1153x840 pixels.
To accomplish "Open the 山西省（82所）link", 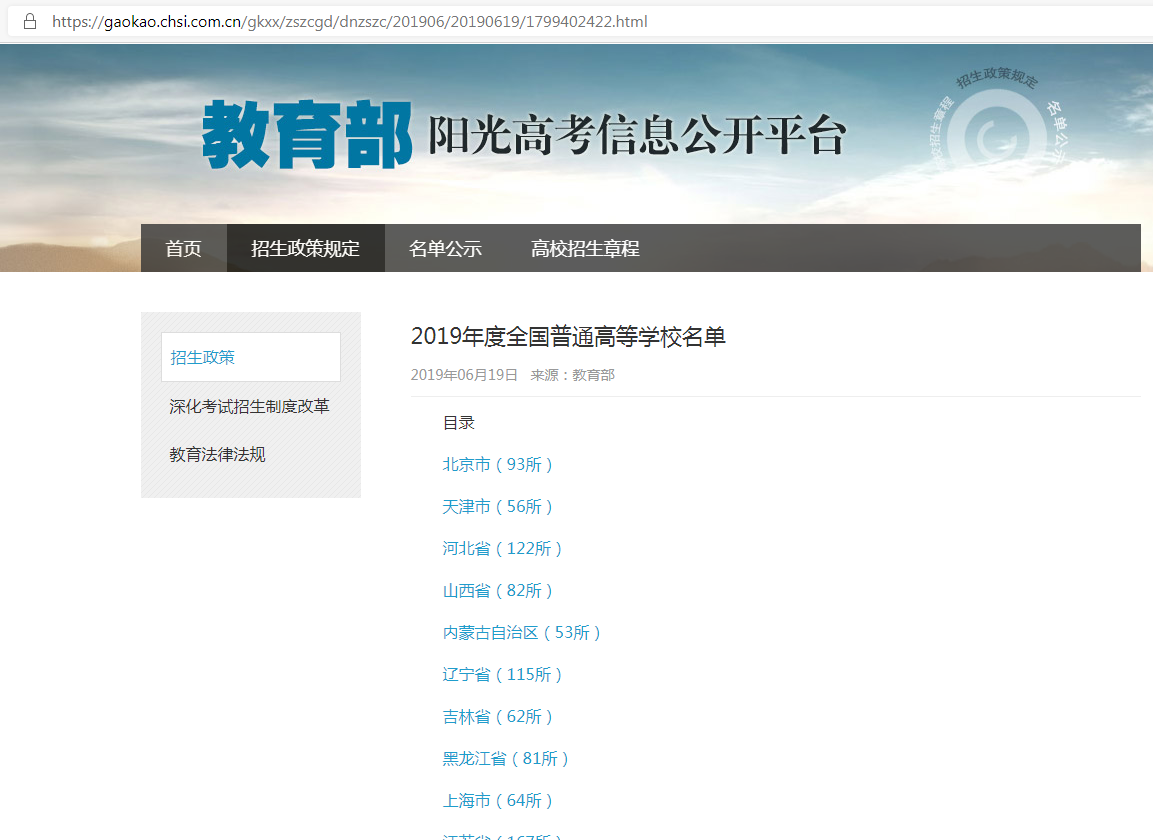I will click(498, 591).
